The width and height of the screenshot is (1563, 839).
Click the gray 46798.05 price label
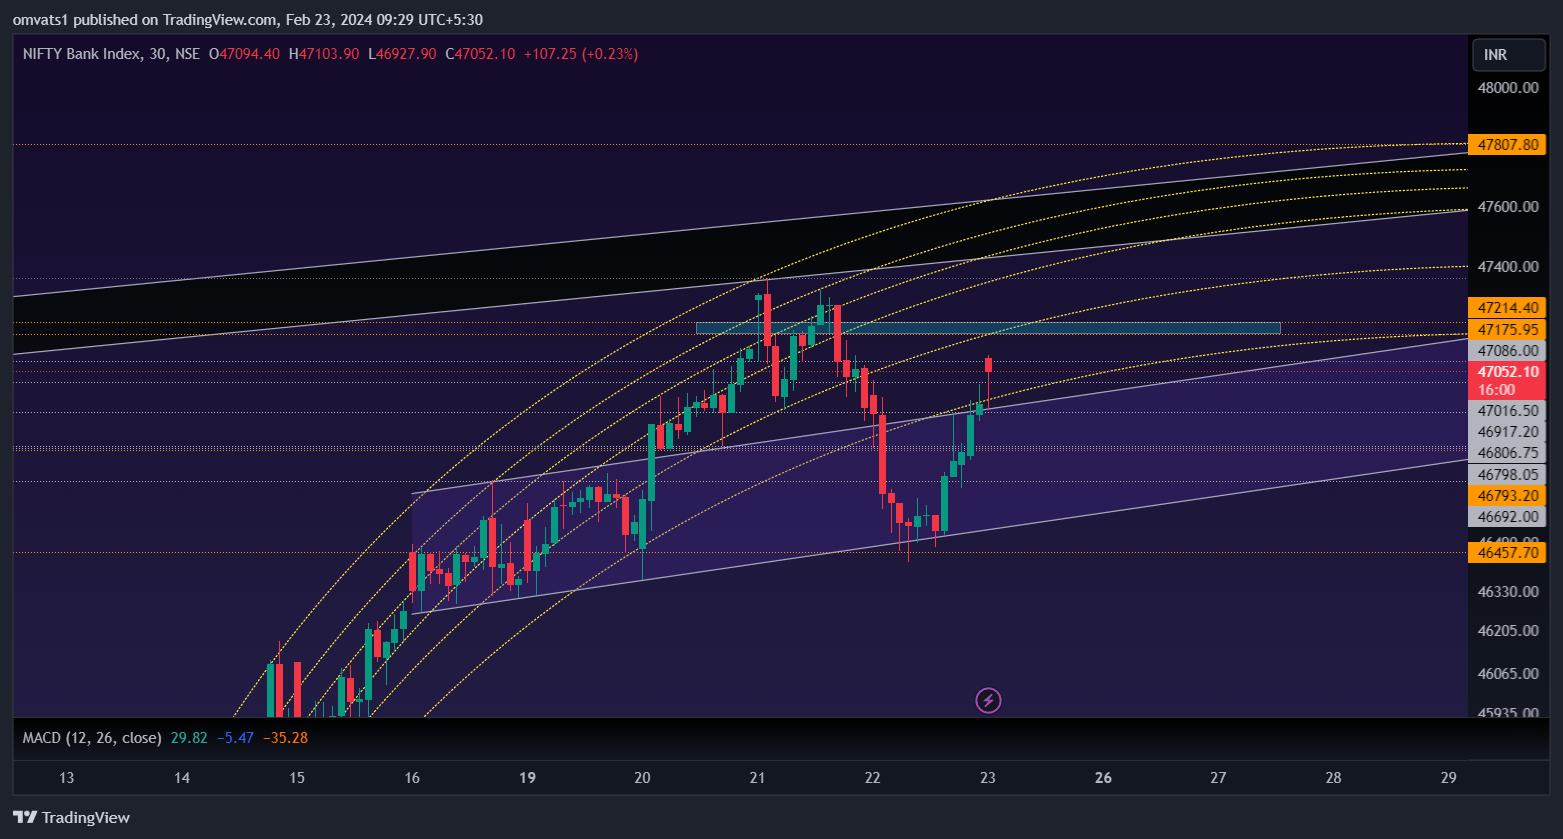(1507, 474)
